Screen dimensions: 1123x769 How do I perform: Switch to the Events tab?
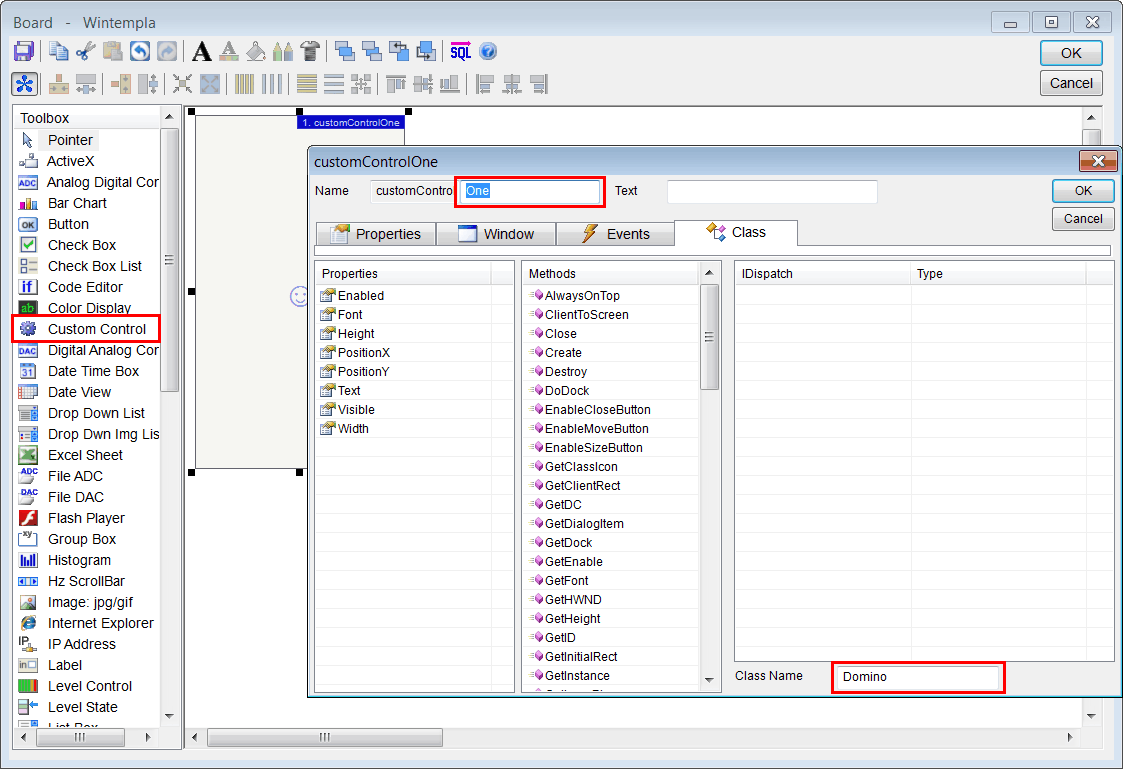[x=616, y=234]
